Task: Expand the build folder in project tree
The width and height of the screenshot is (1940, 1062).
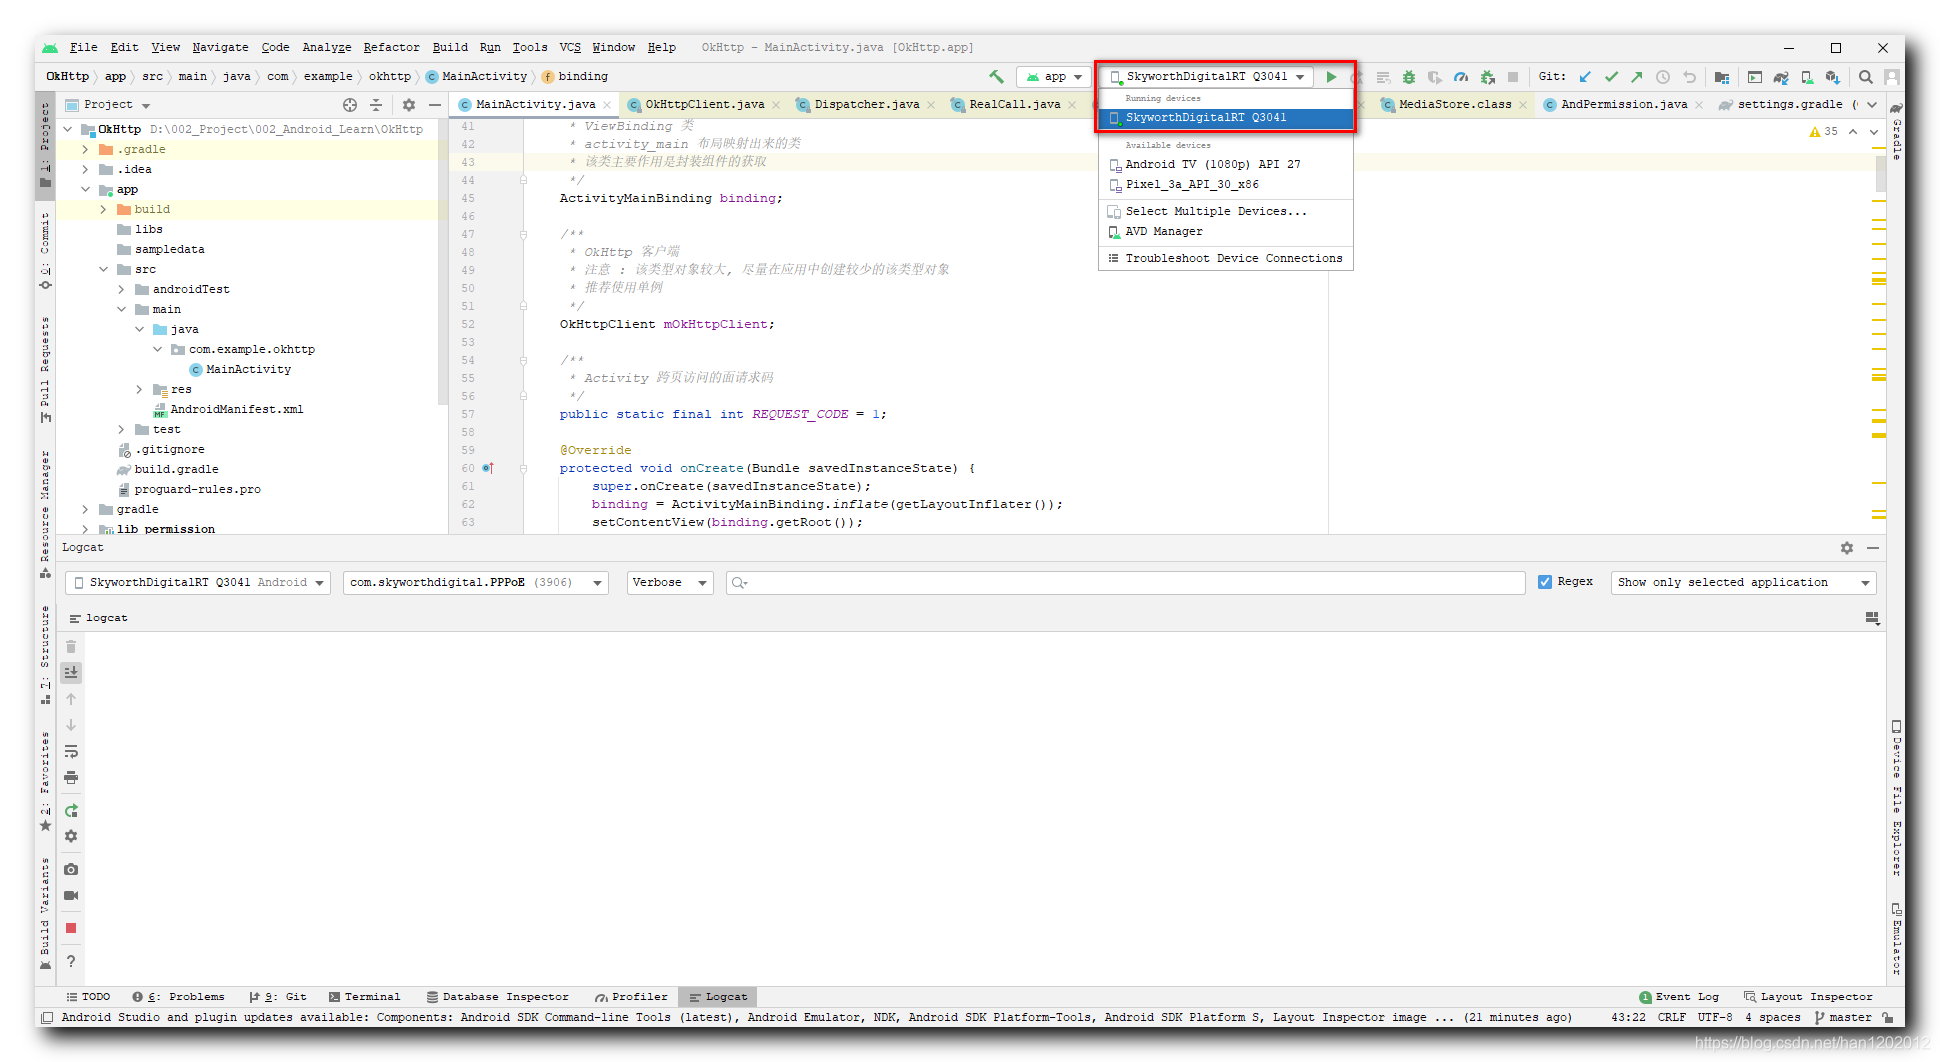Action: tap(103, 209)
